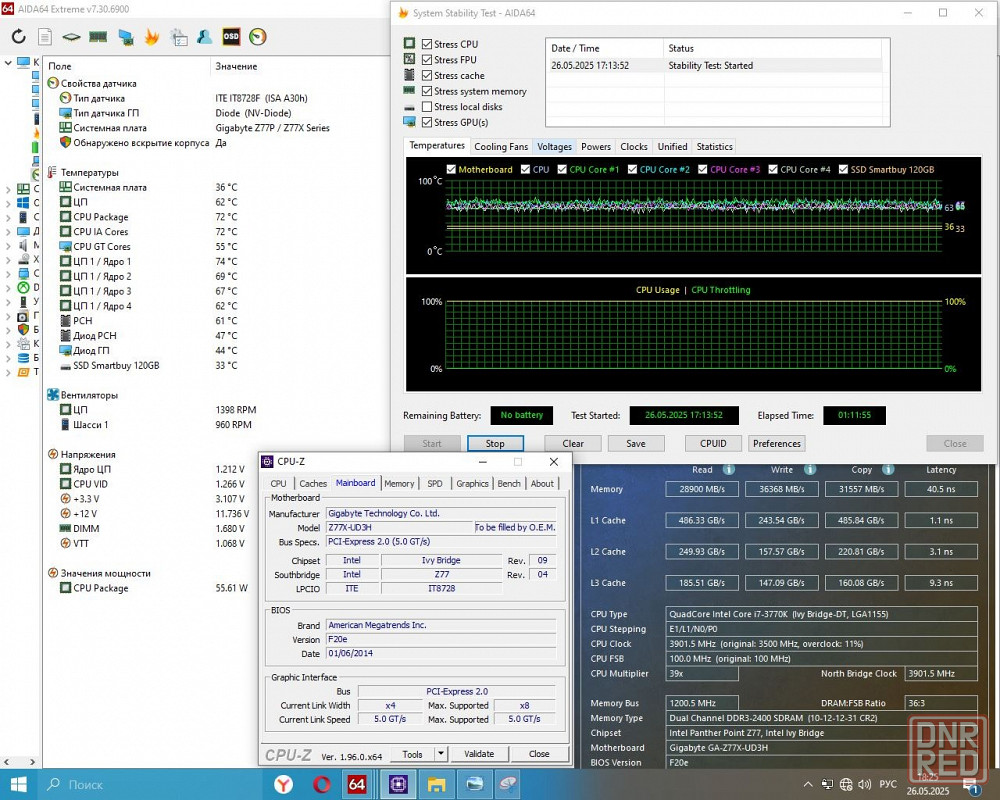Switch to the Voltages tab

pyautogui.click(x=554, y=147)
